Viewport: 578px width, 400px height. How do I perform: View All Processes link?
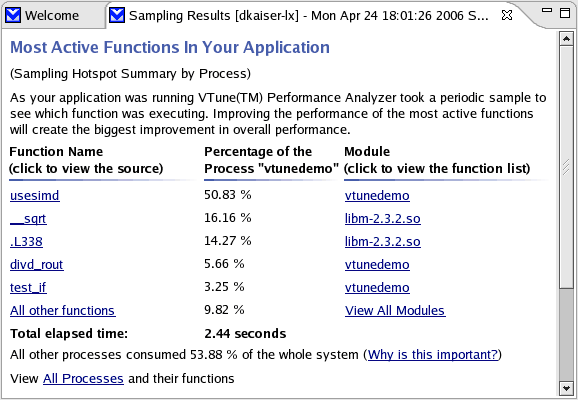pyautogui.click(x=83, y=379)
